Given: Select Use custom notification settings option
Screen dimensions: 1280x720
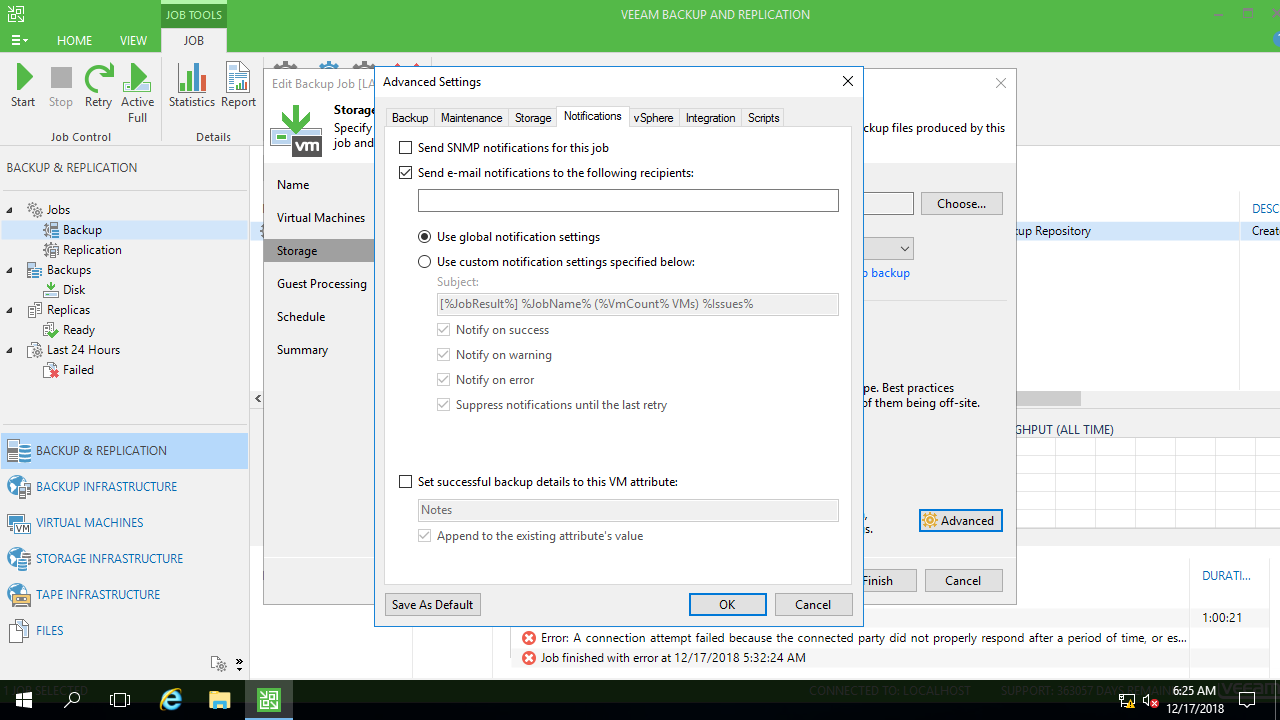Looking at the screenshot, I should pos(425,262).
